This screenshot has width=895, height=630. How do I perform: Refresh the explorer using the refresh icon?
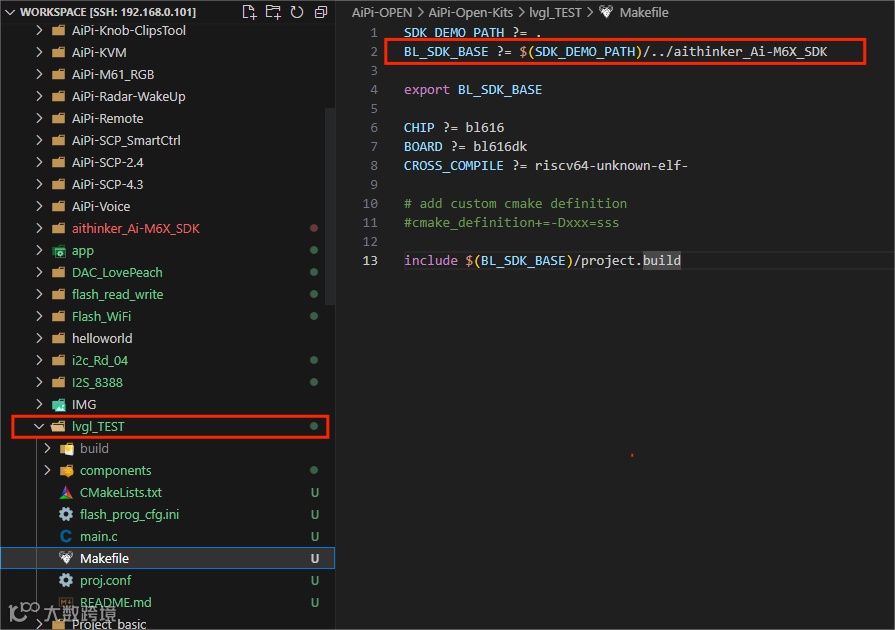[x=297, y=12]
